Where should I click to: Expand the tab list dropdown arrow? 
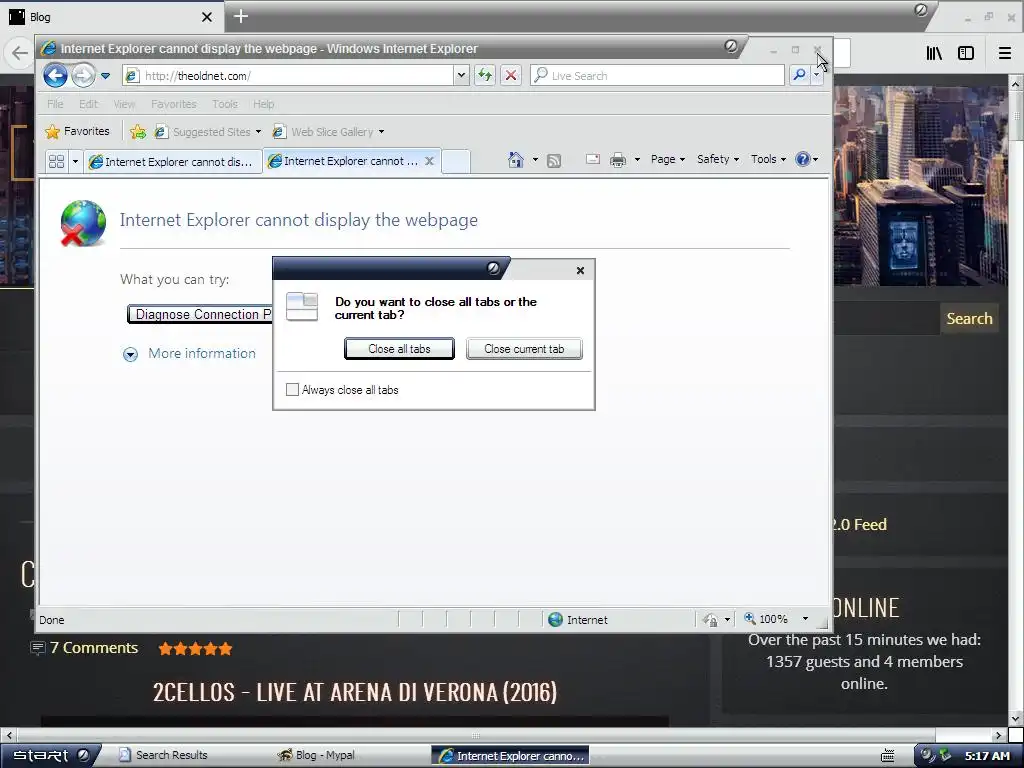click(x=75, y=161)
